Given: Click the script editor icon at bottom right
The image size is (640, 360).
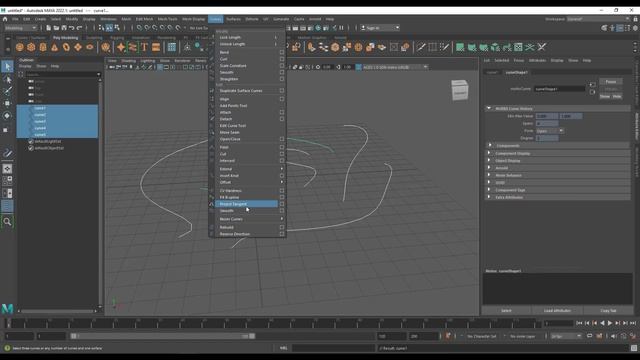Looking at the screenshot, I should coord(633,348).
